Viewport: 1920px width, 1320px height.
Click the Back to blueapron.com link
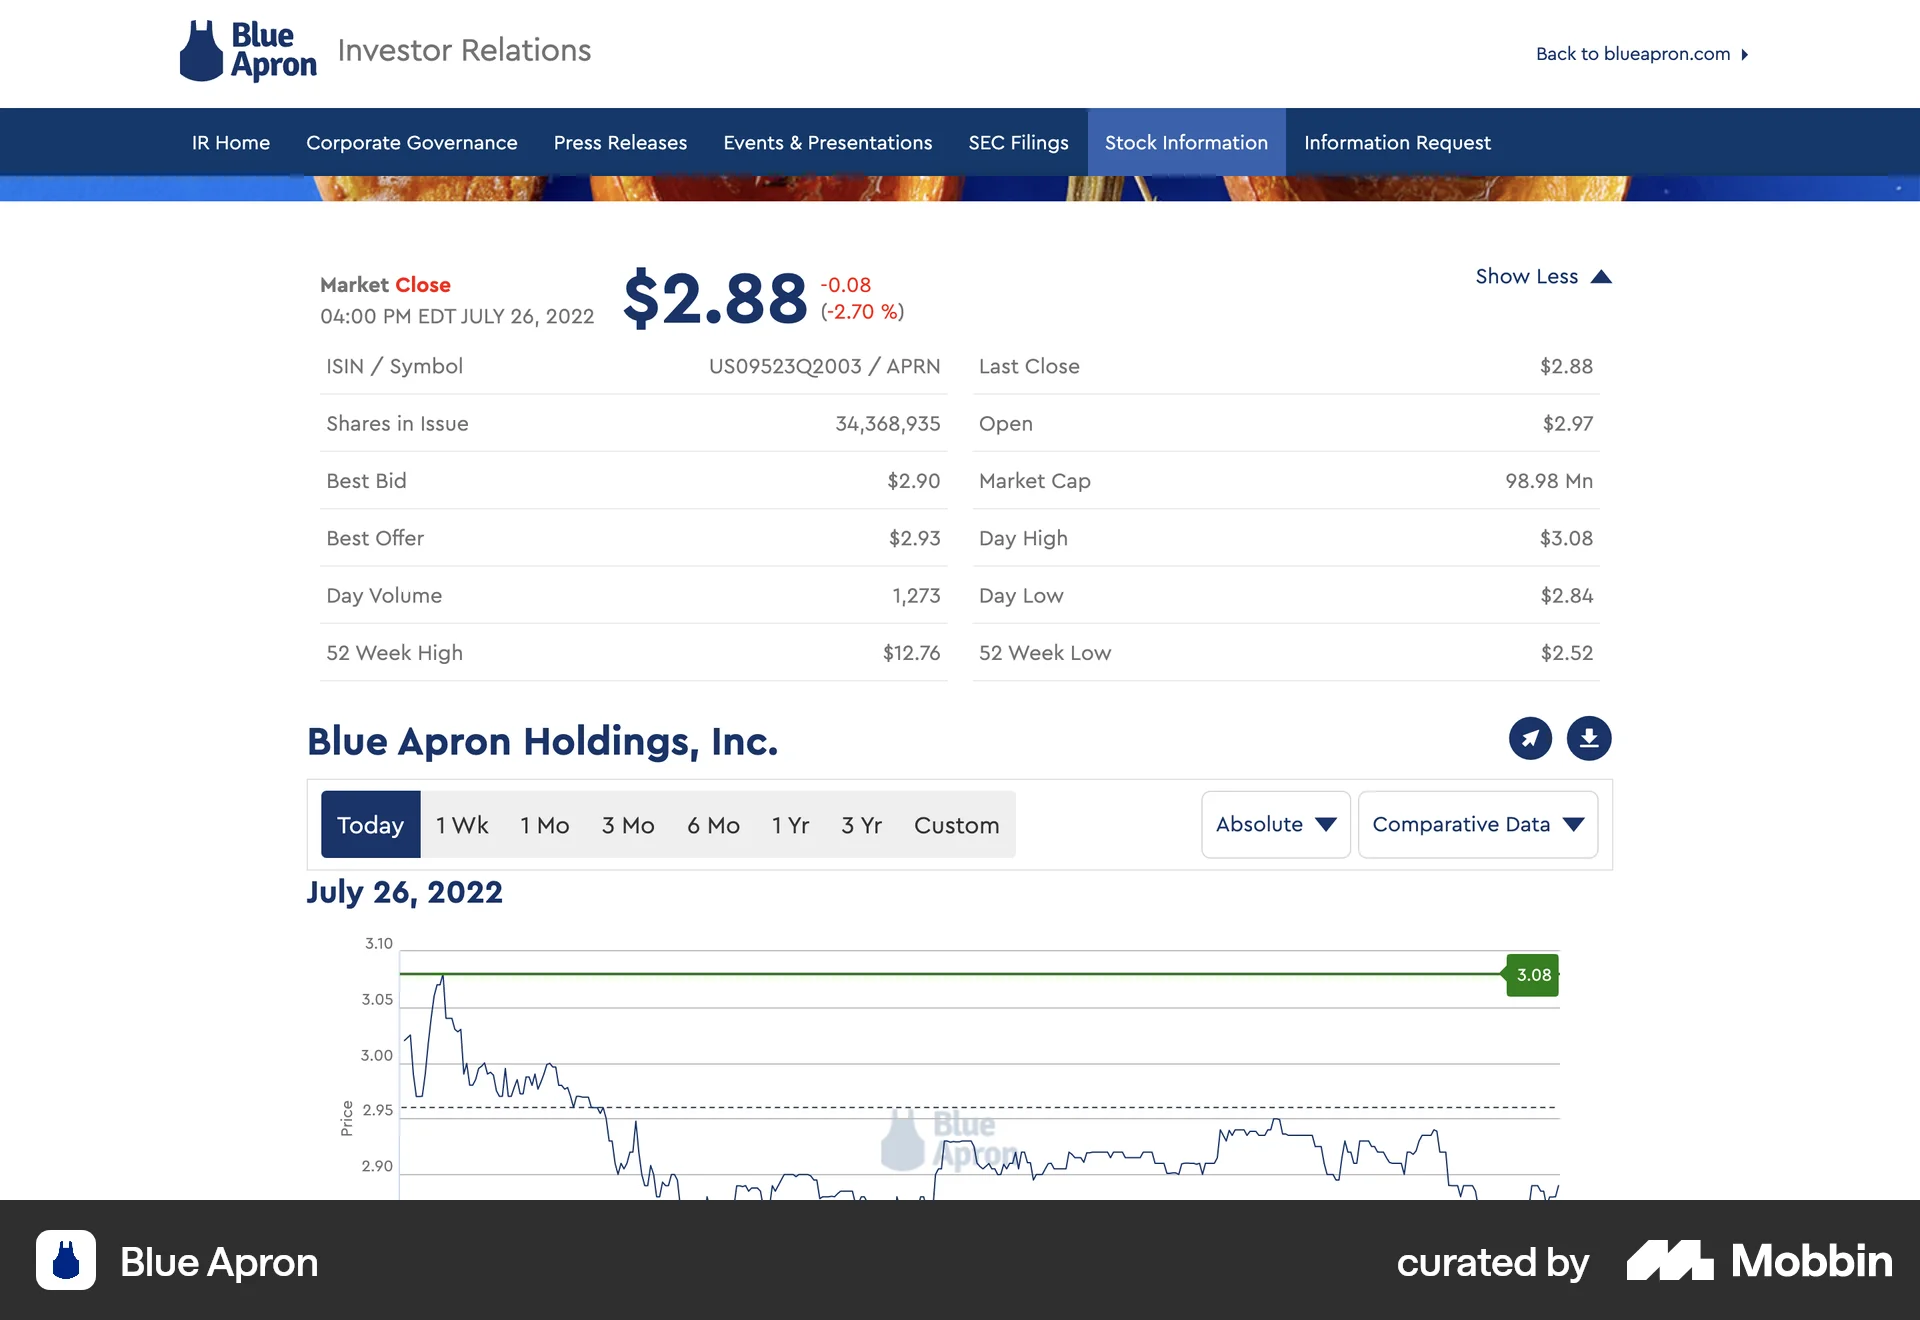[x=1632, y=54]
